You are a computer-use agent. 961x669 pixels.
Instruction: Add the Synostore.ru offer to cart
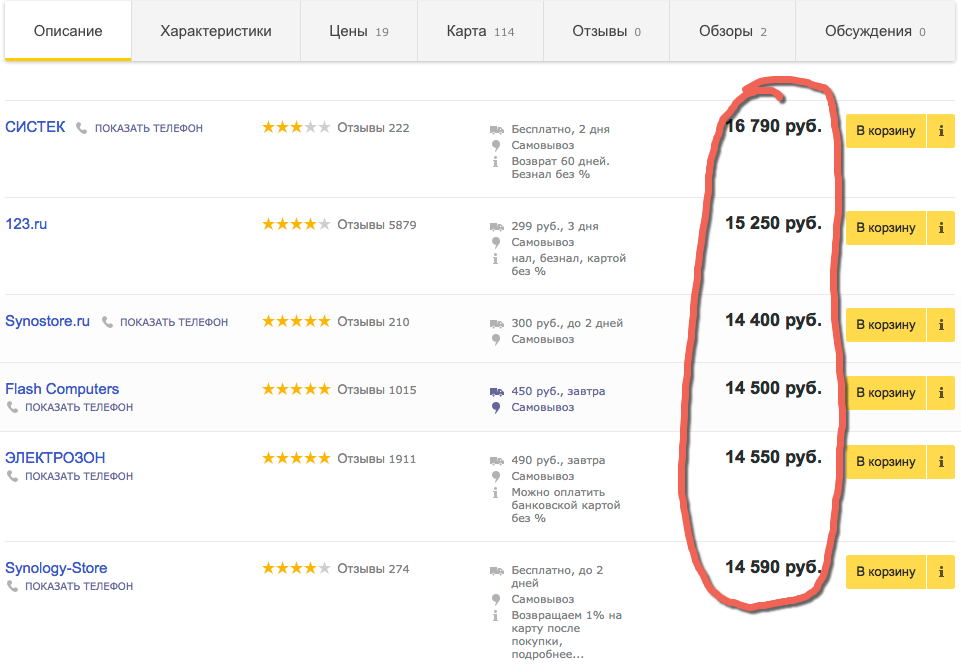(886, 325)
